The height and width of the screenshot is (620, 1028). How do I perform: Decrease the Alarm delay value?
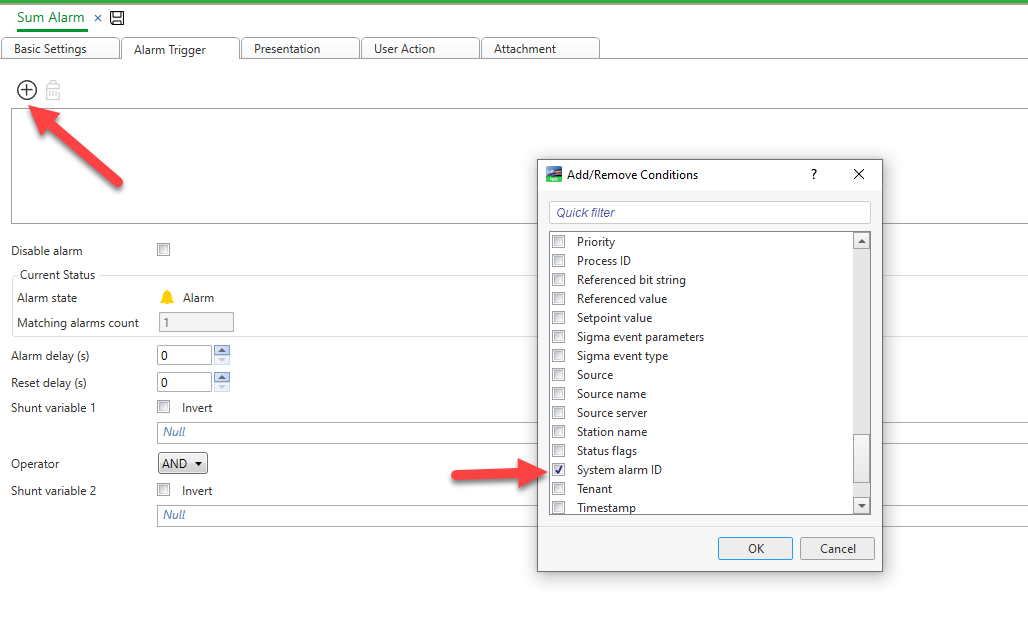point(222,360)
